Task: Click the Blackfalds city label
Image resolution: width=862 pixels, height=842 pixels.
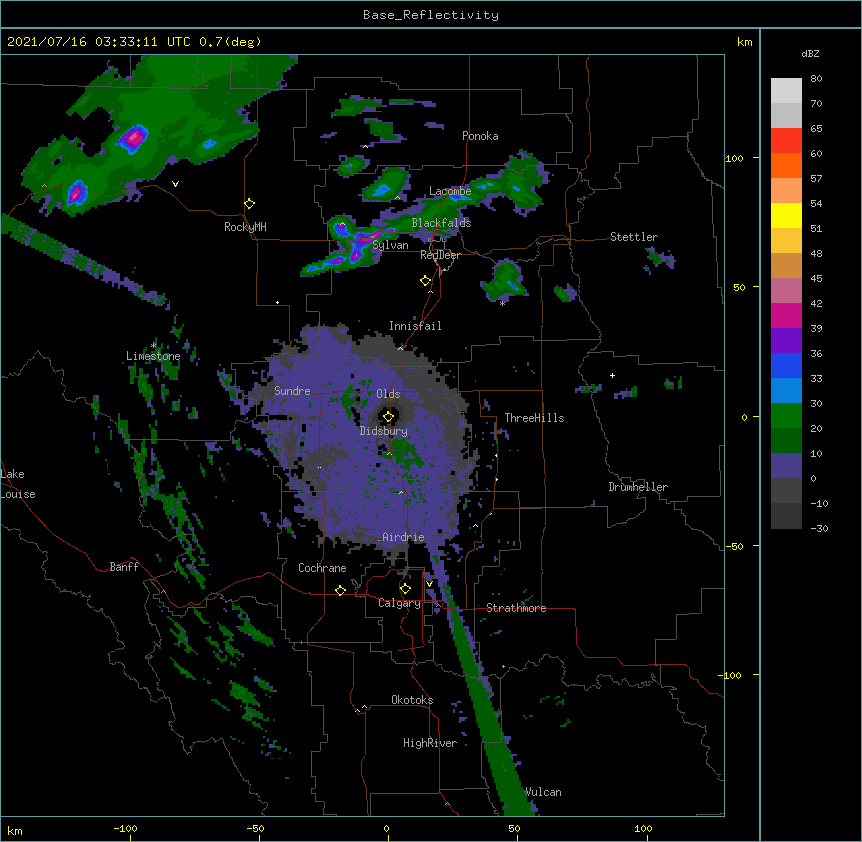Action: [441, 223]
